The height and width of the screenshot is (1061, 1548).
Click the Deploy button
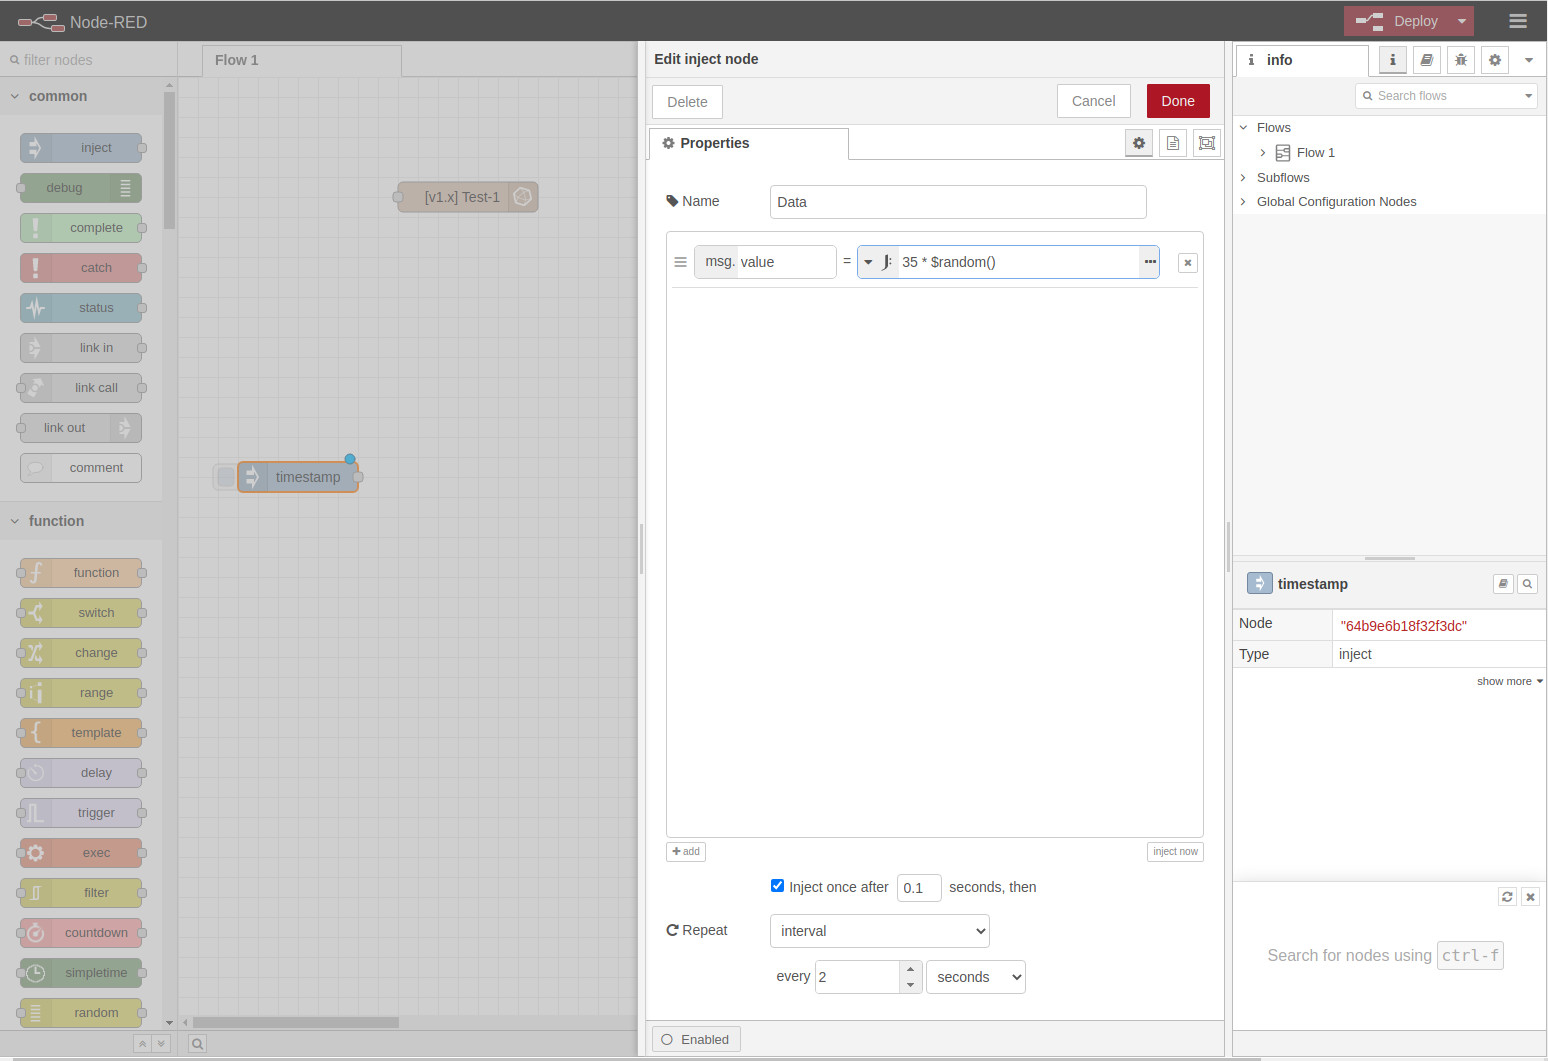1398,21
